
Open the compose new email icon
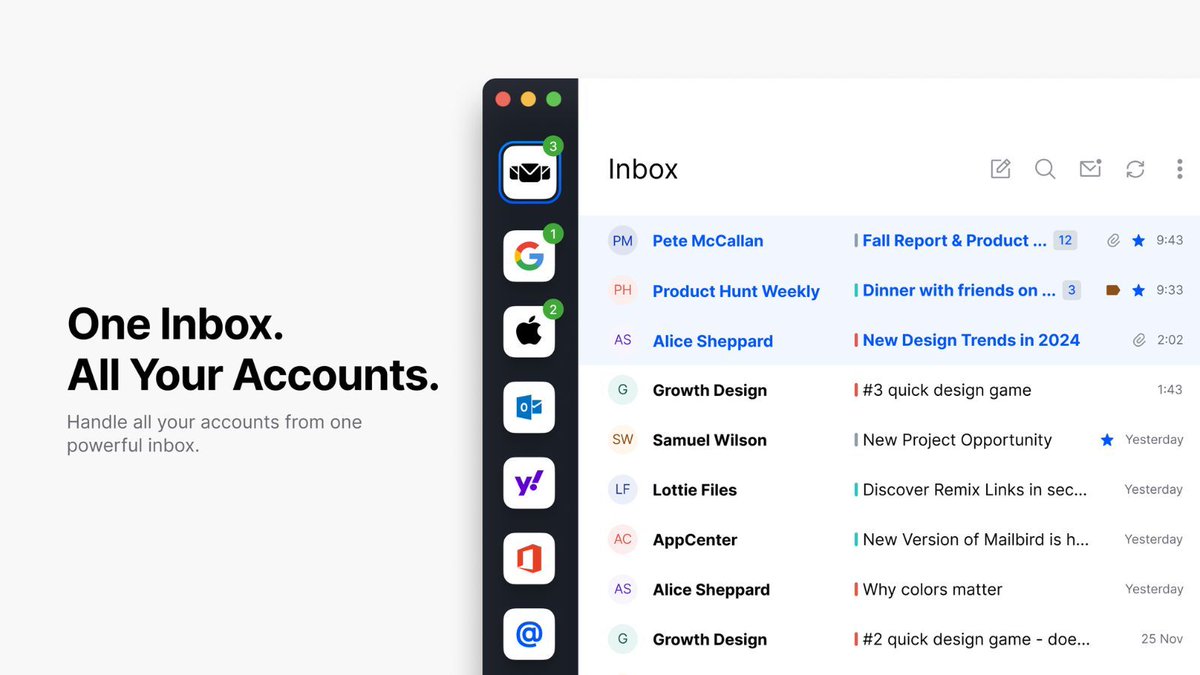click(x=1000, y=169)
